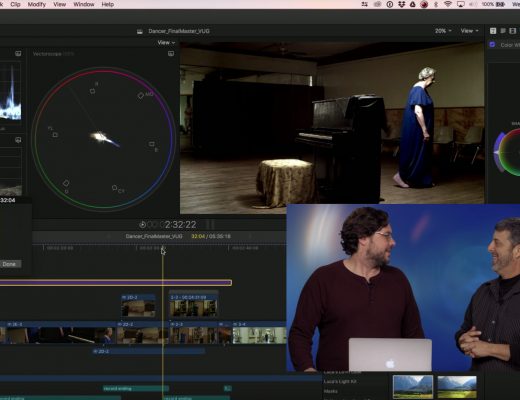The height and width of the screenshot is (400, 520).
Task: Open the viewer 20% zoom dropdown
Action: [443, 31]
